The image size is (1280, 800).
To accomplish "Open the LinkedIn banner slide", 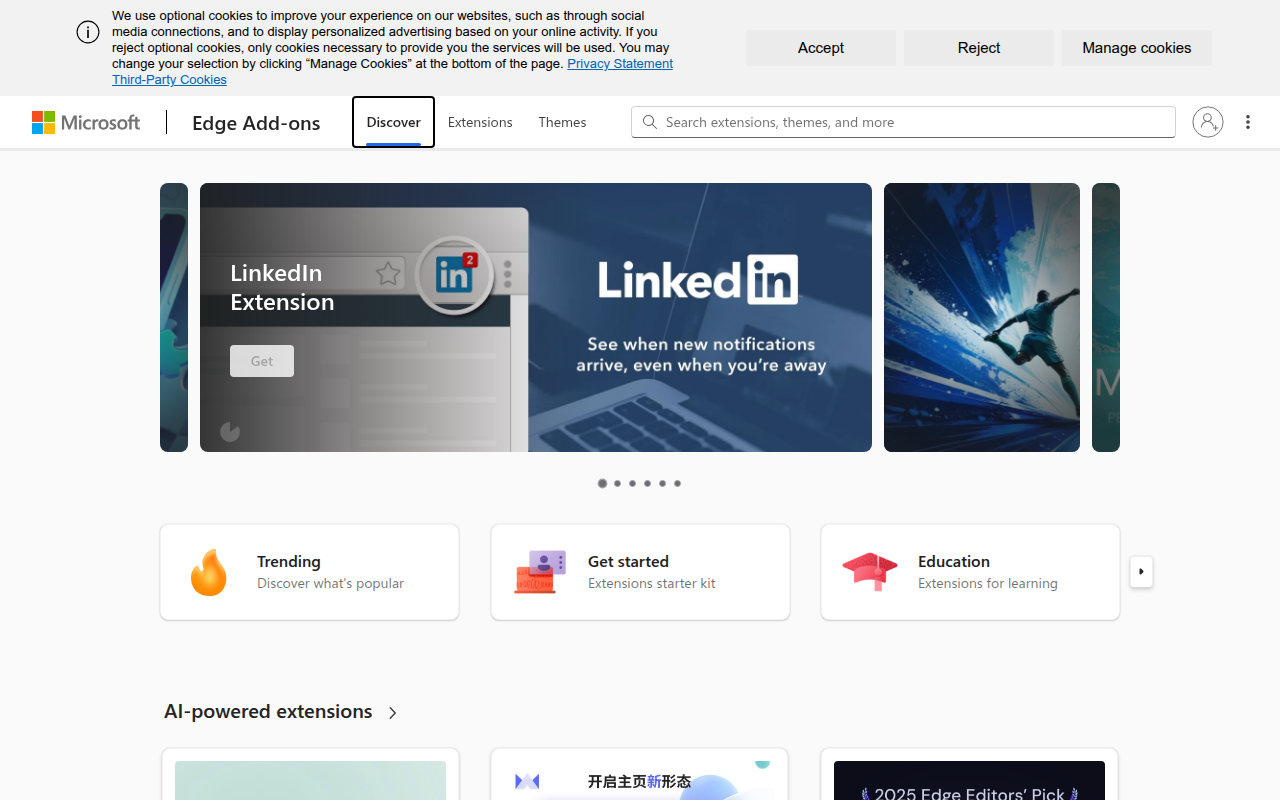I will click(x=536, y=317).
